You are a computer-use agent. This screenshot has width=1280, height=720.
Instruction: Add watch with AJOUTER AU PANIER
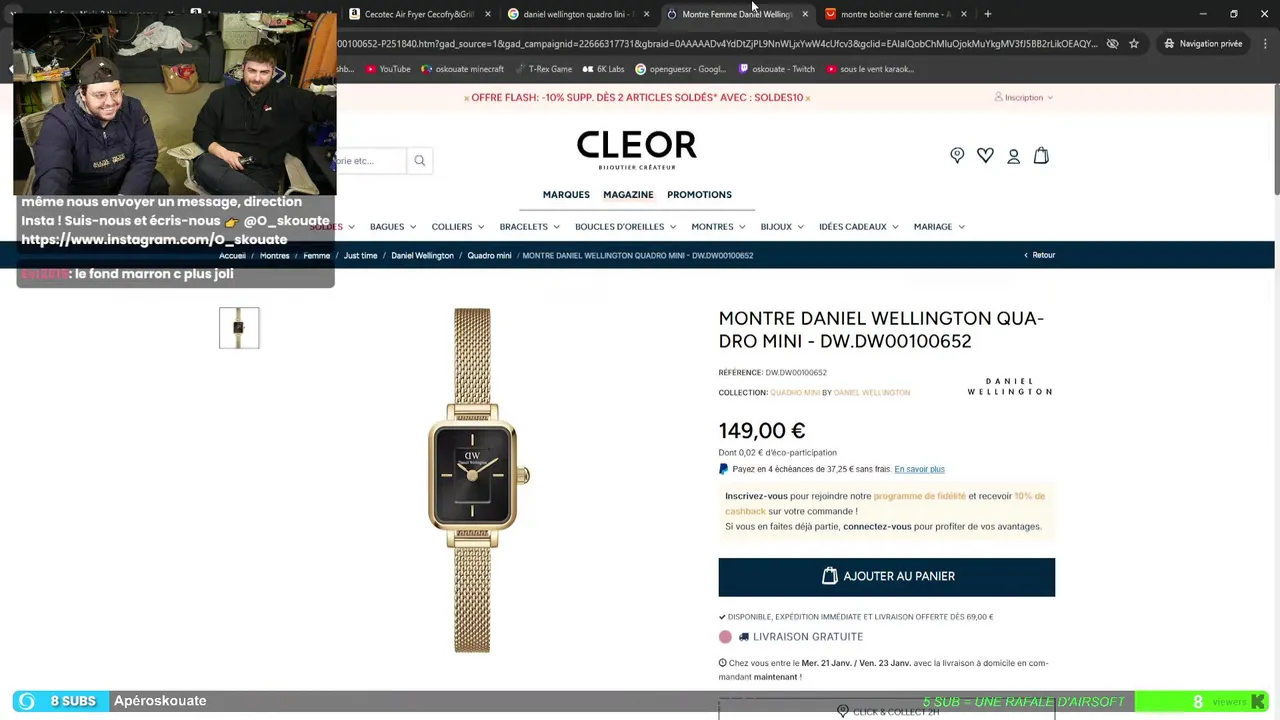click(886, 577)
